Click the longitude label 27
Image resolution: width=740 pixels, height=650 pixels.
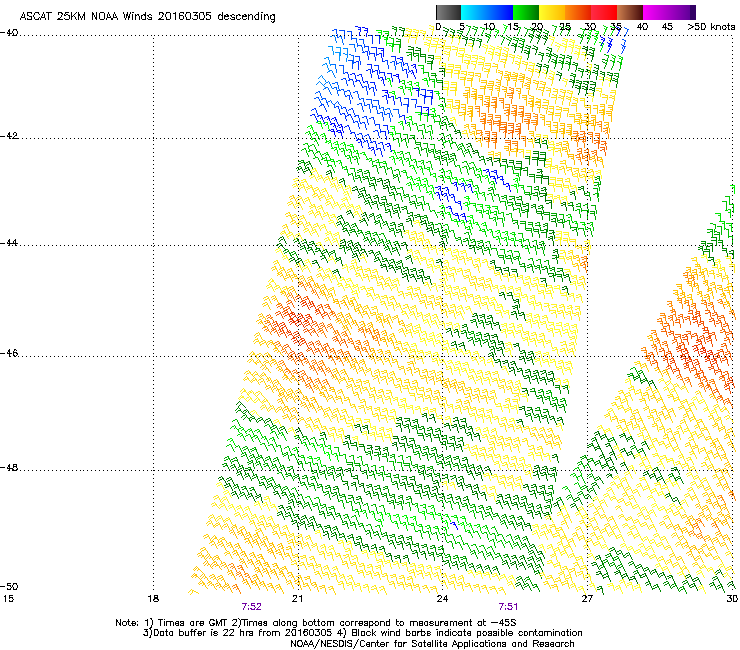(x=587, y=599)
